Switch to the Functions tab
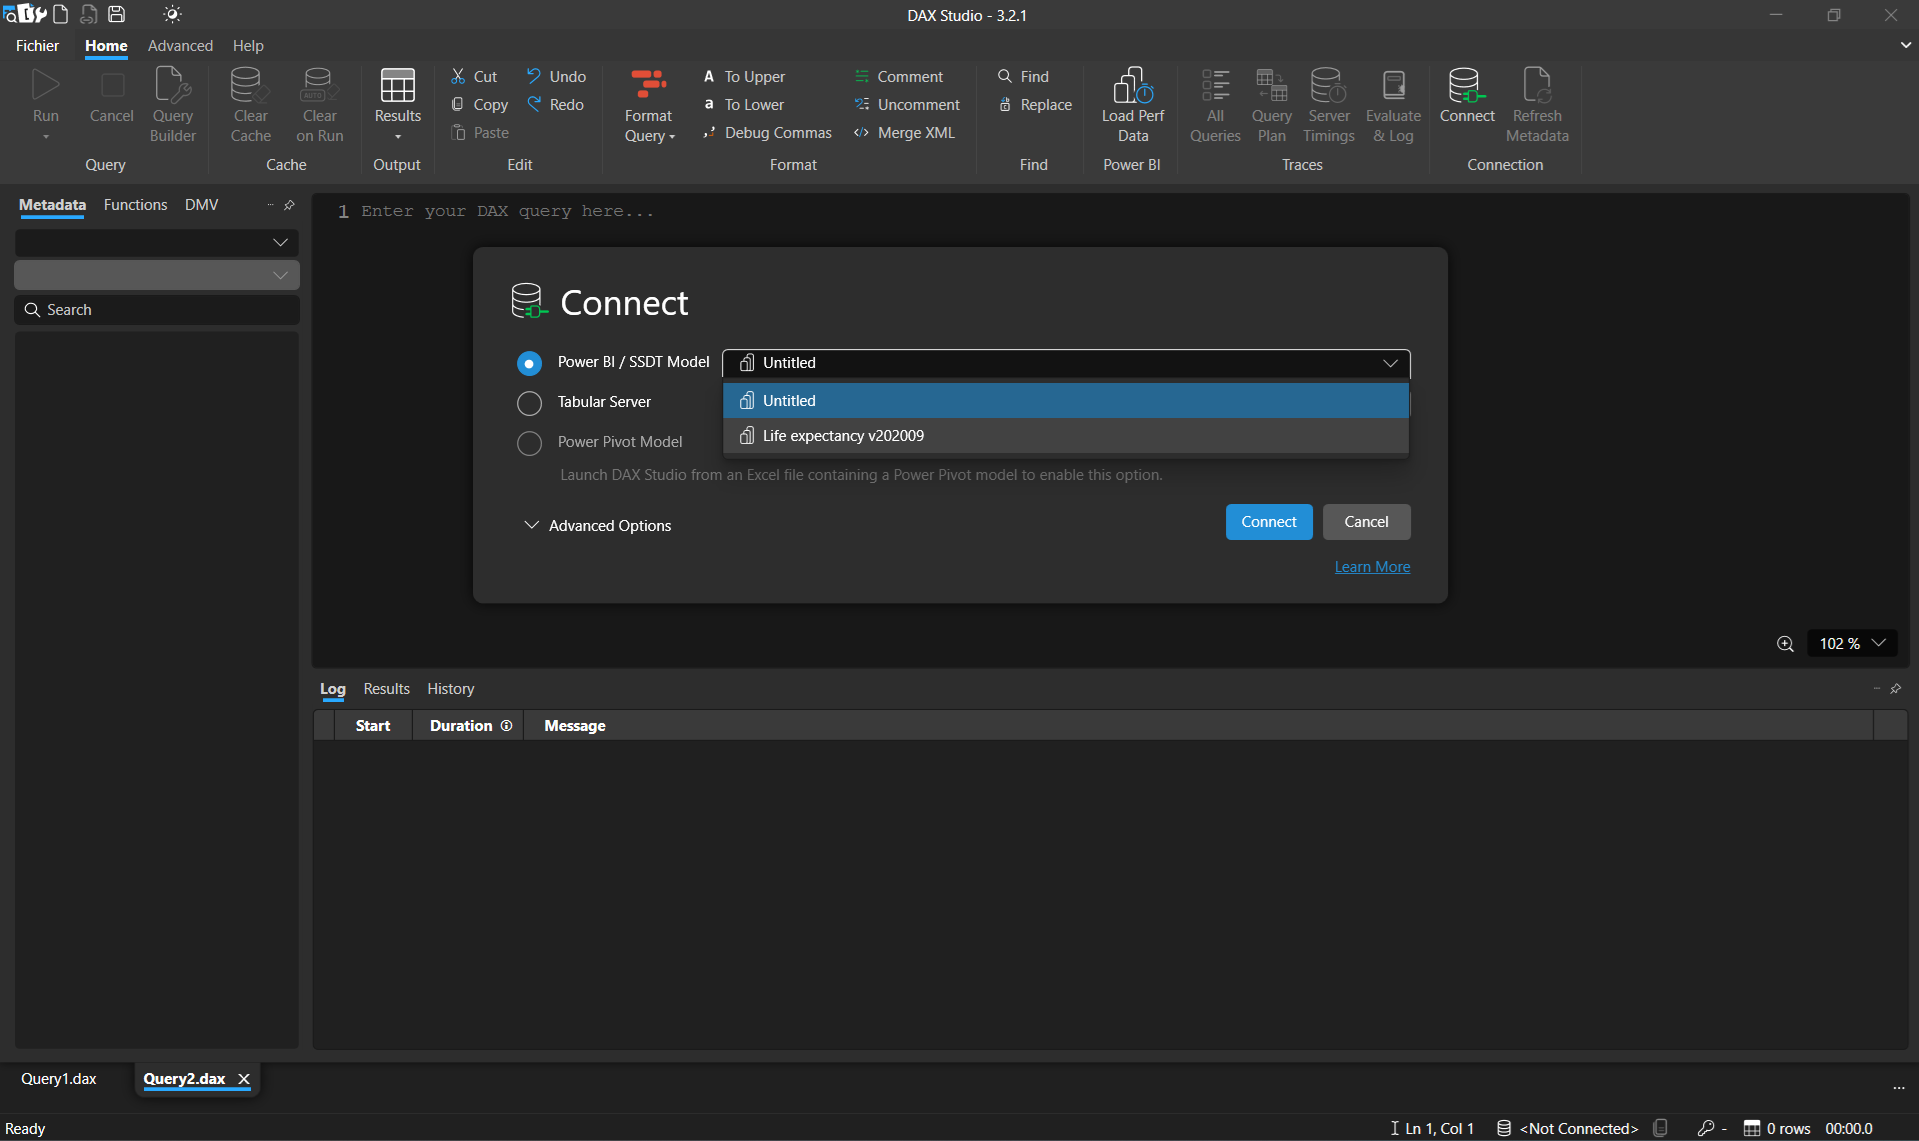 click(x=135, y=204)
